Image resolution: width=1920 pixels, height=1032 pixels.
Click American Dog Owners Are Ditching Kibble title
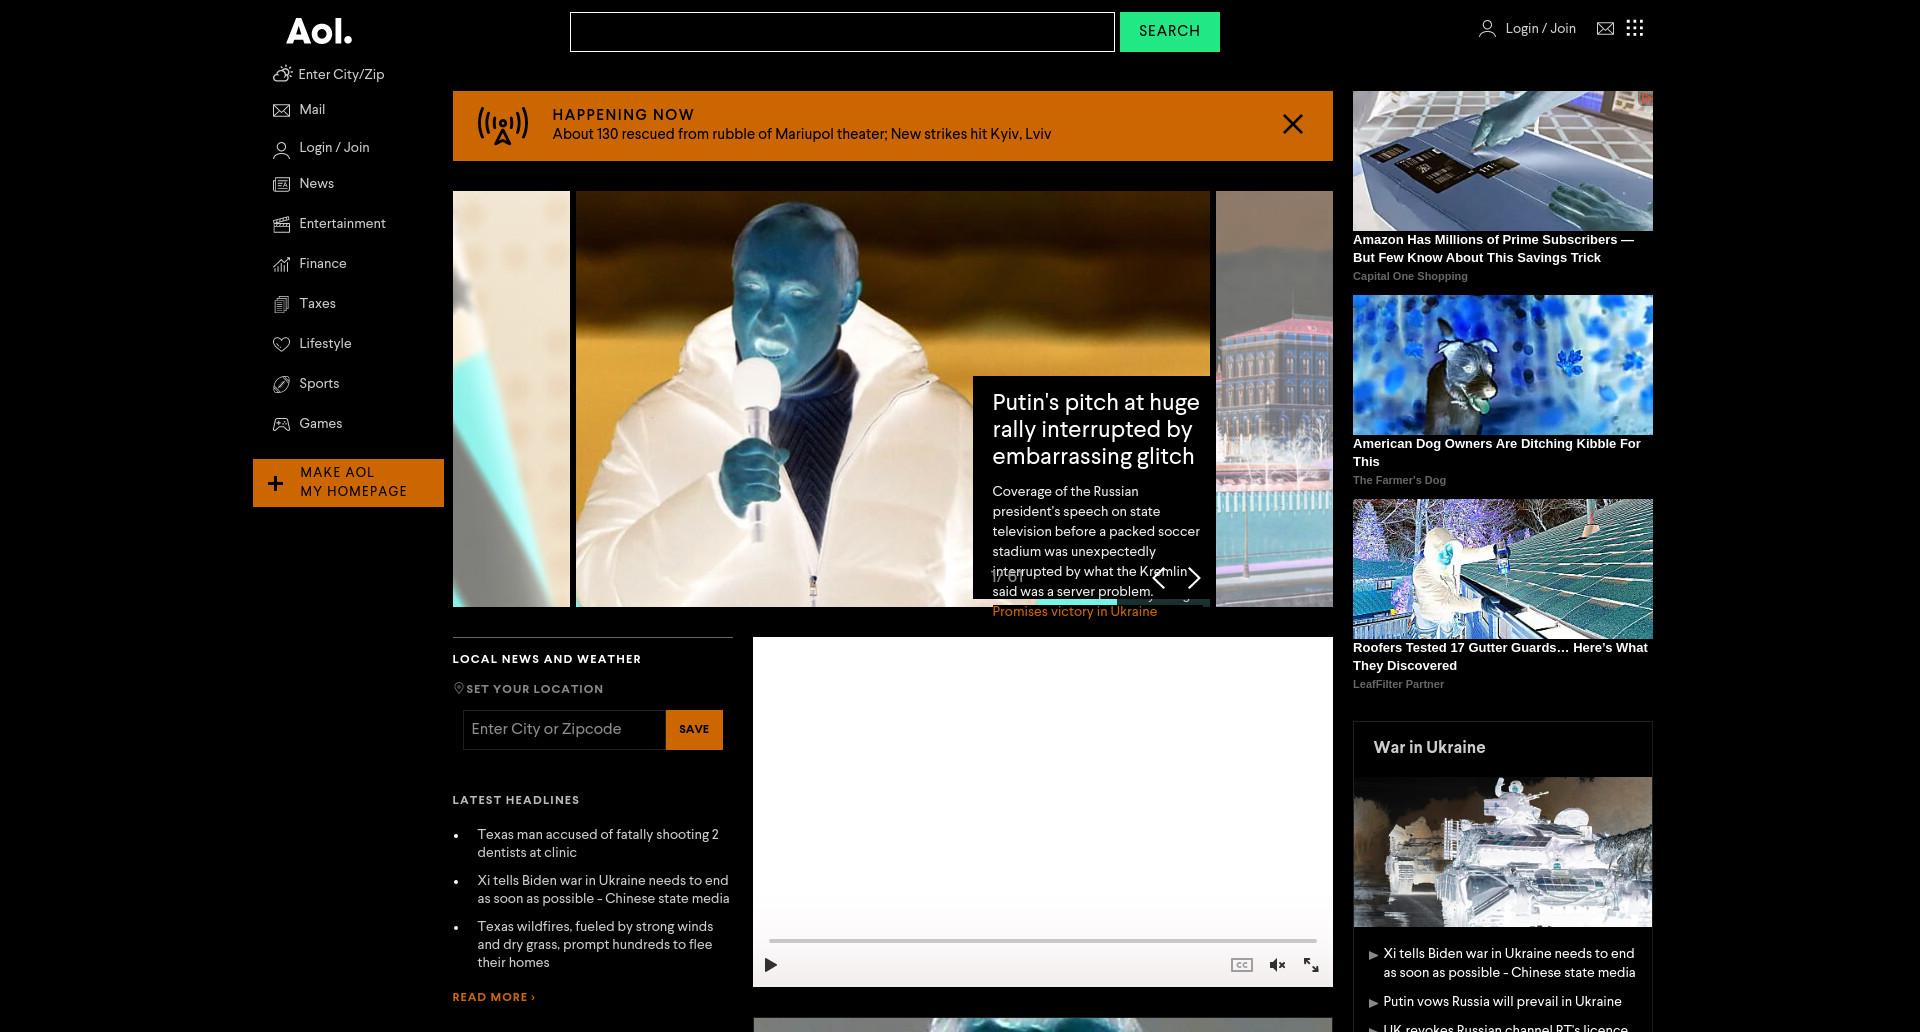coord(1496,453)
